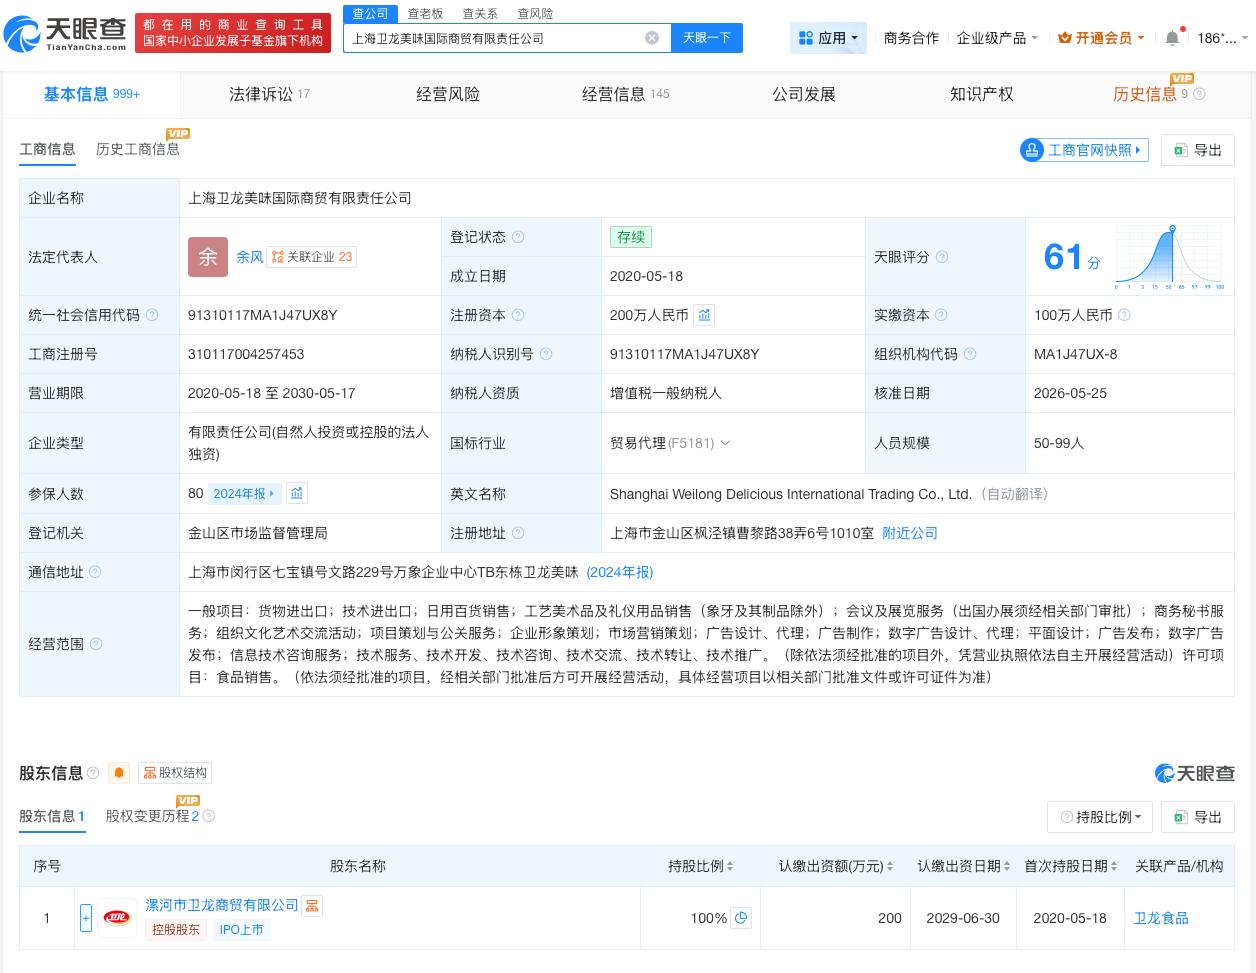
Task: Expand the 企业级产品 menu
Action: (x=997, y=38)
